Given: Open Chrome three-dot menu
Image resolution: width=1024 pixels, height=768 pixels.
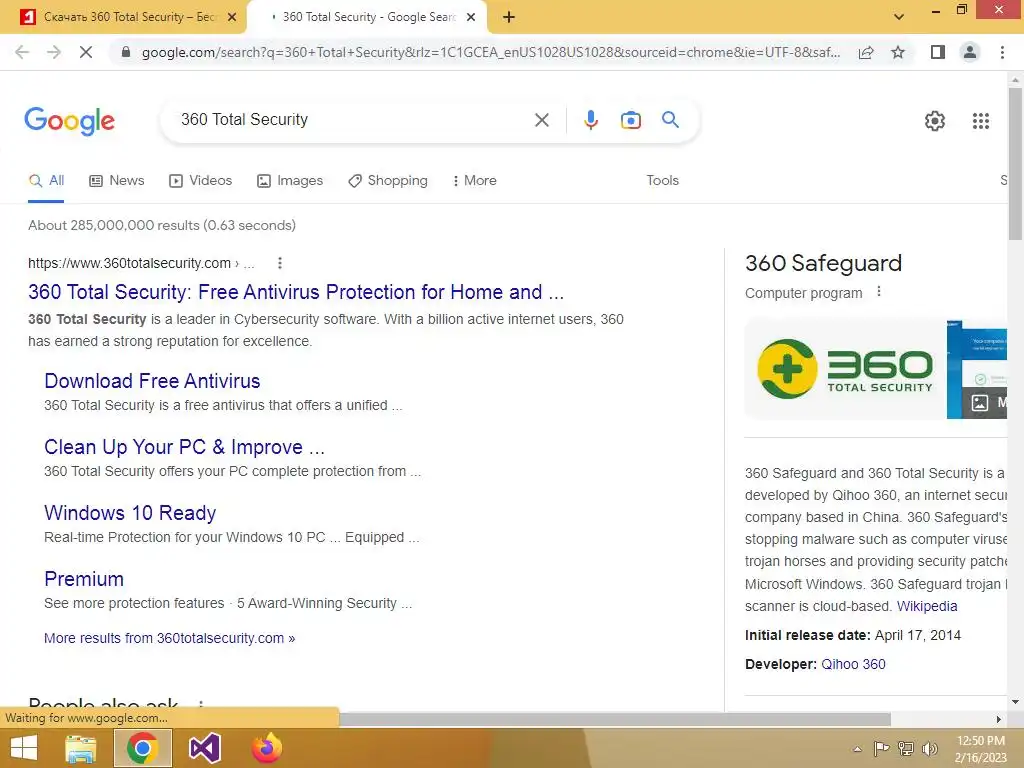Looking at the screenshot, I should pyautogui.click(x=1002, y=52).
